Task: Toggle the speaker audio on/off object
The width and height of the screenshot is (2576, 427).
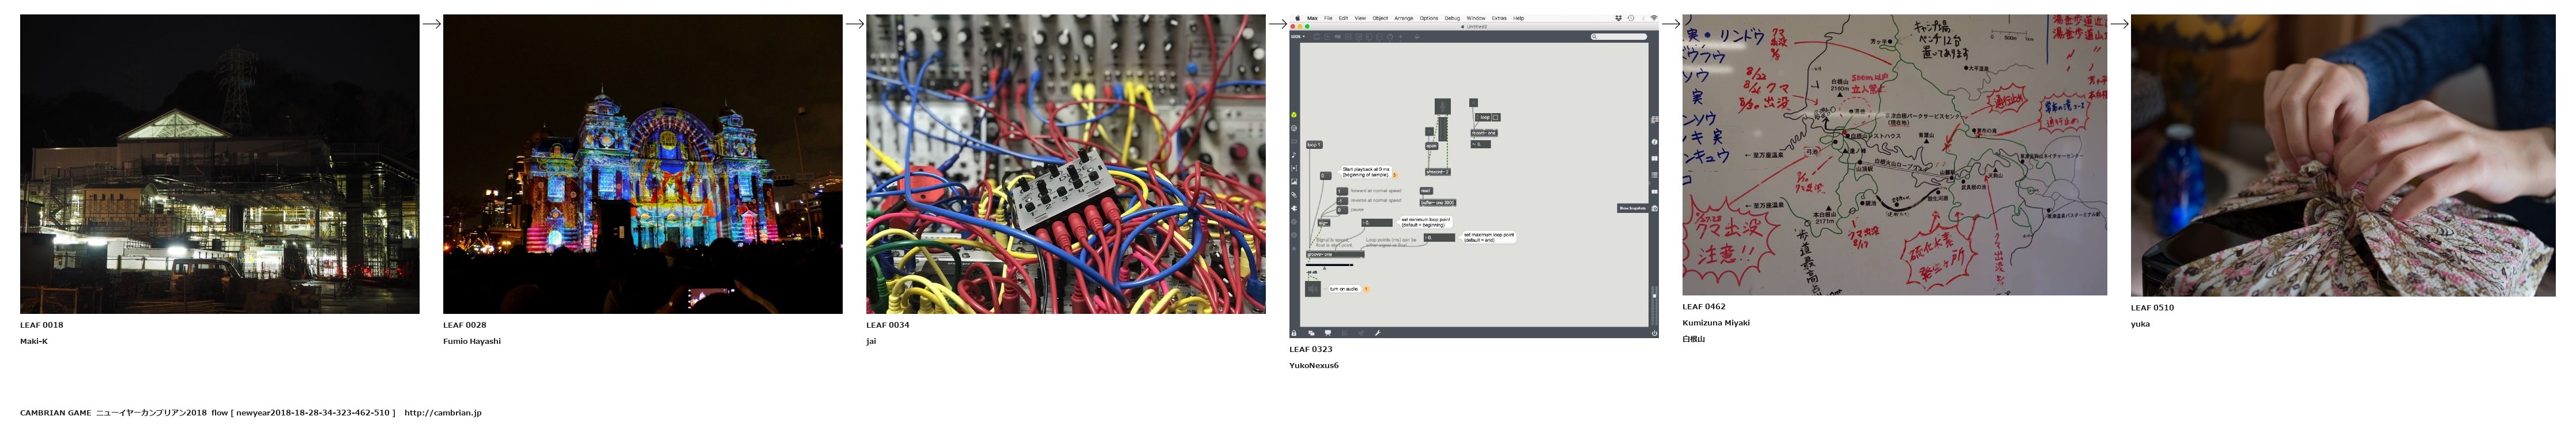Action: [x=1313, y=289]
